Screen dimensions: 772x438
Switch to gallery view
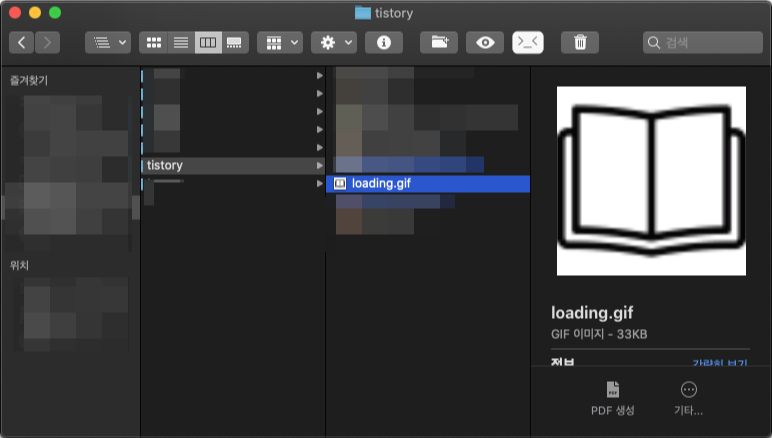coord(234,43)
